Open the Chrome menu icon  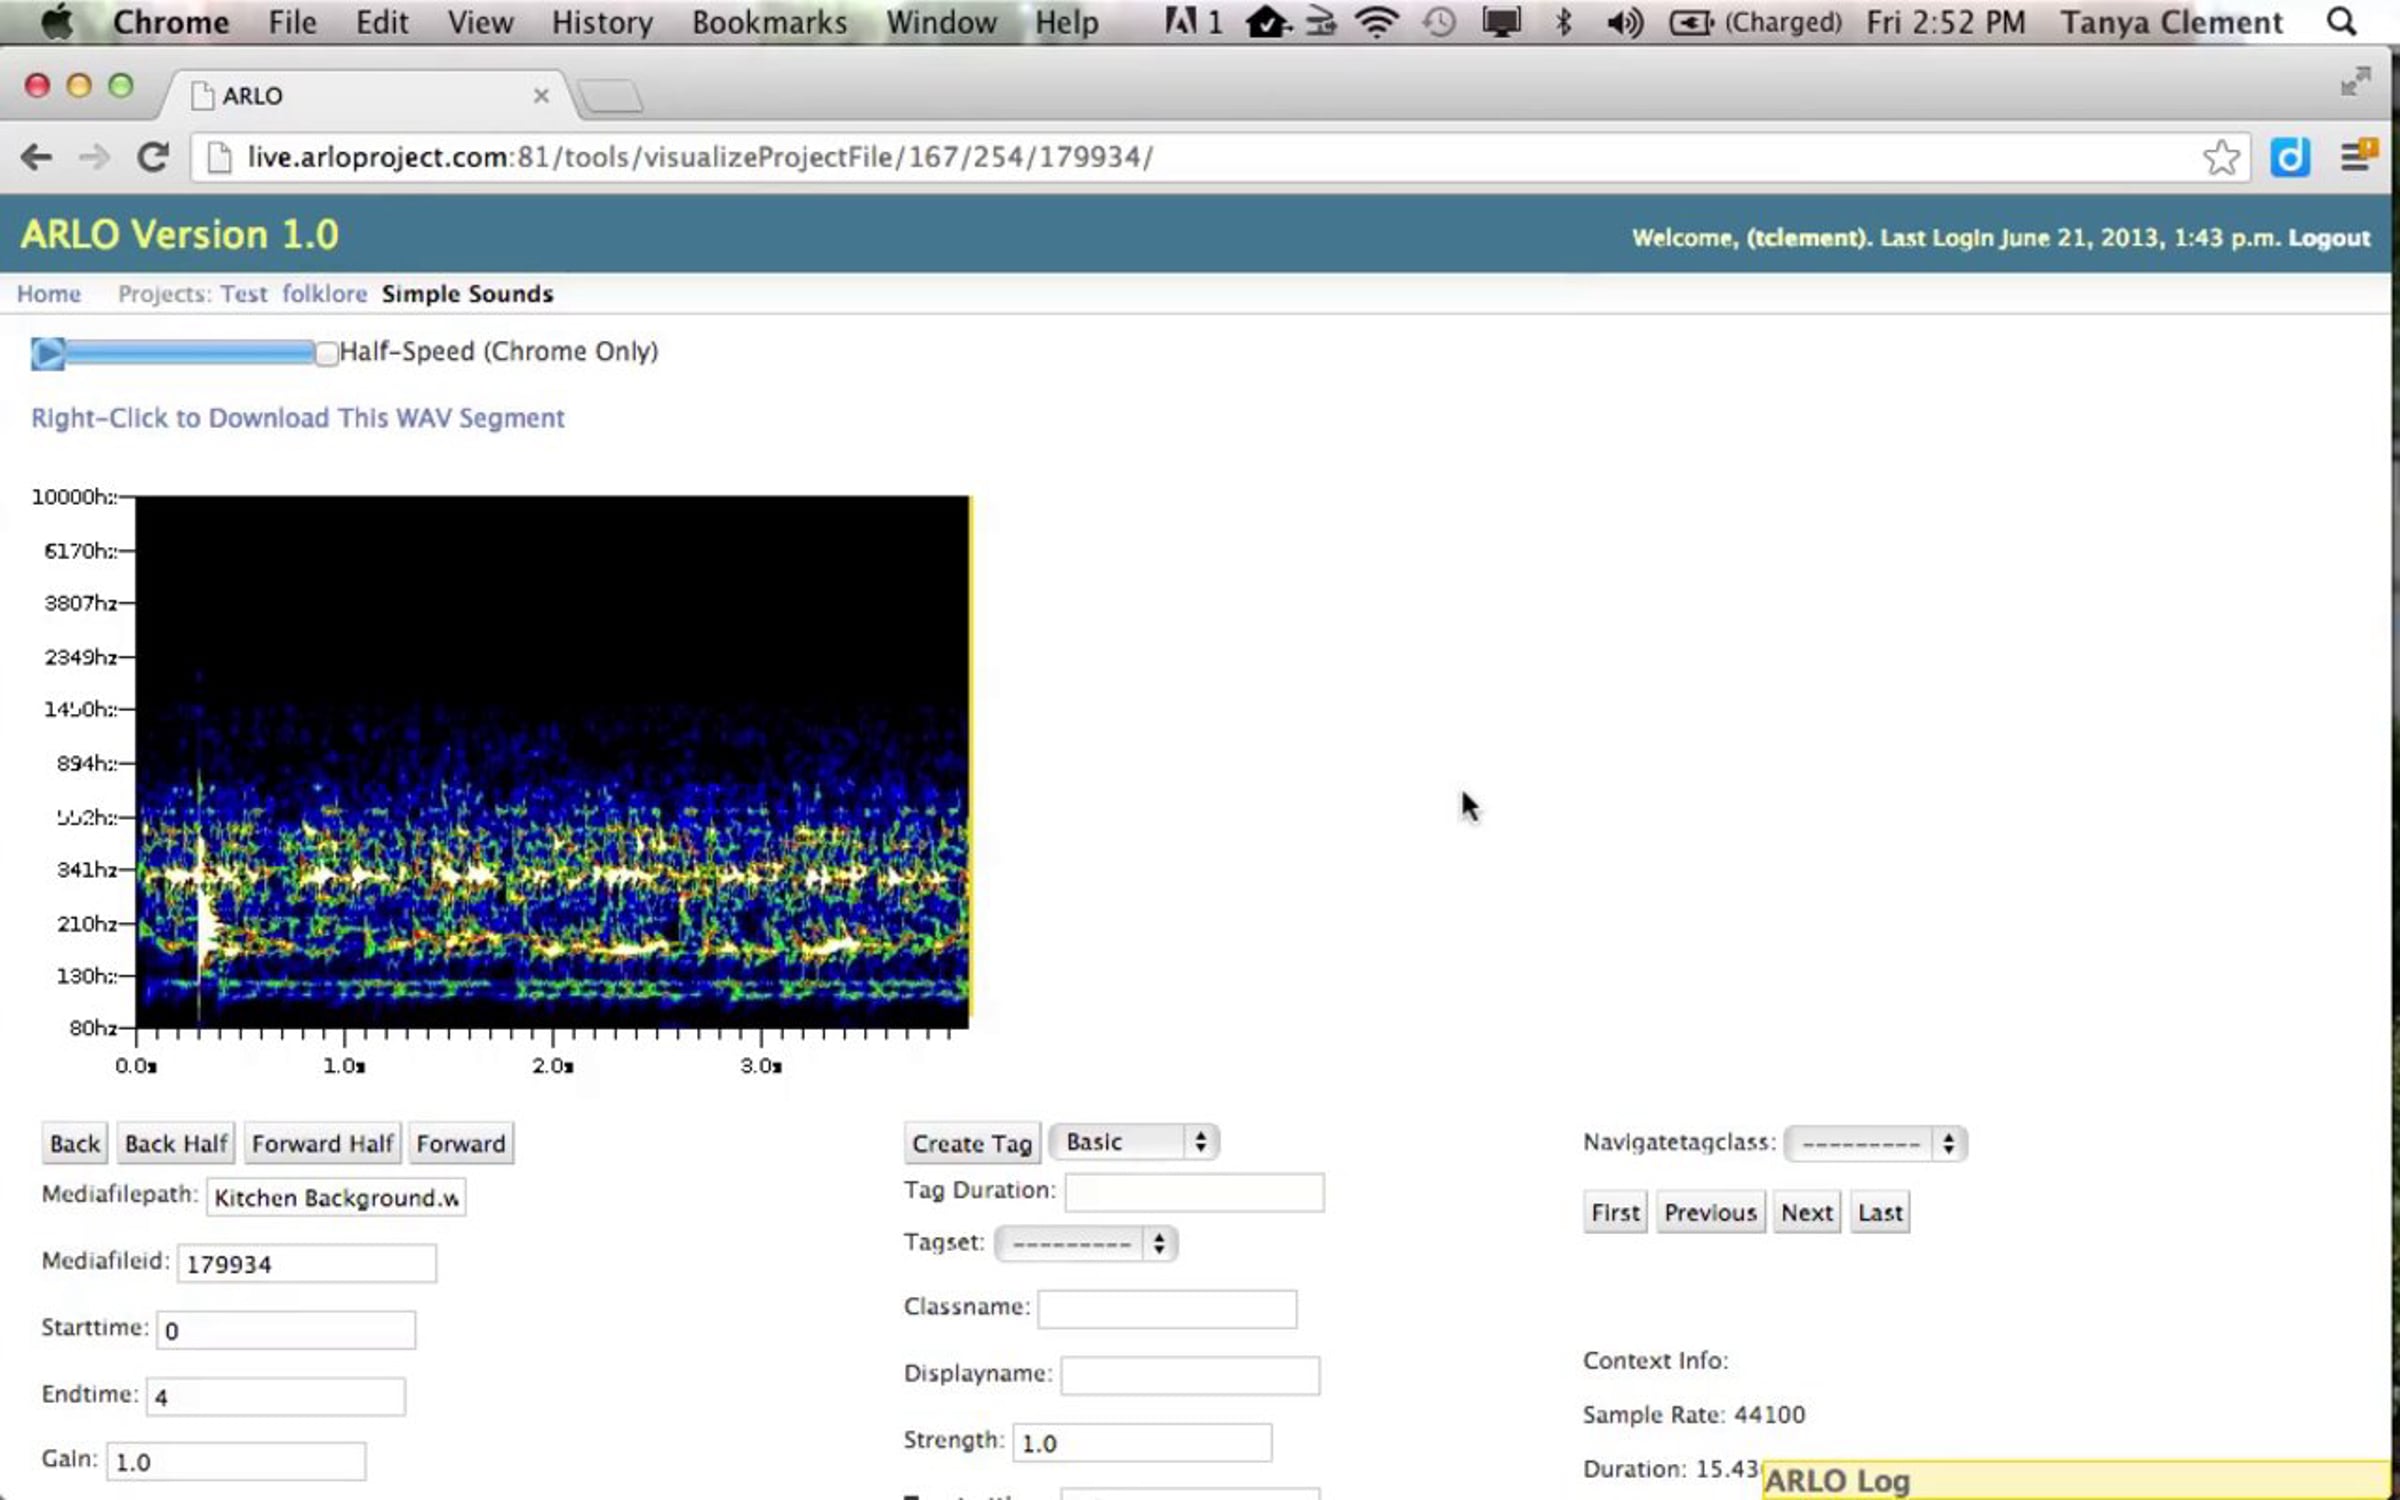(x=2356, y=157)
